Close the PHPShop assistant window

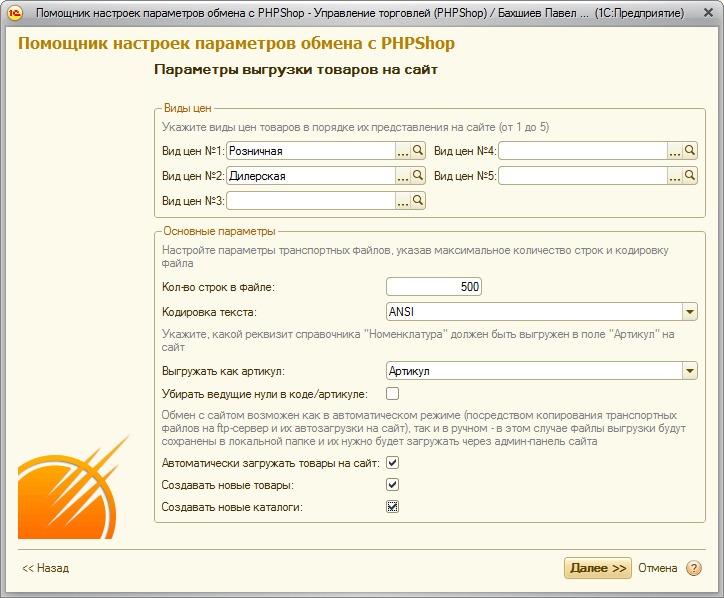[x=708, y=12]
